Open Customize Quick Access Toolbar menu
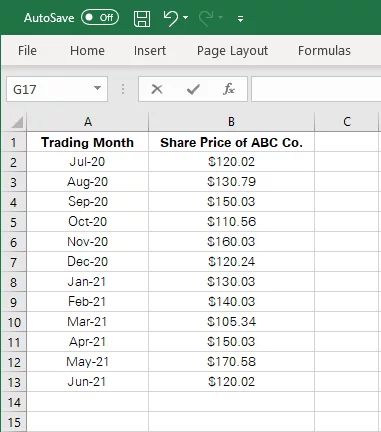 tap(240, 19)
